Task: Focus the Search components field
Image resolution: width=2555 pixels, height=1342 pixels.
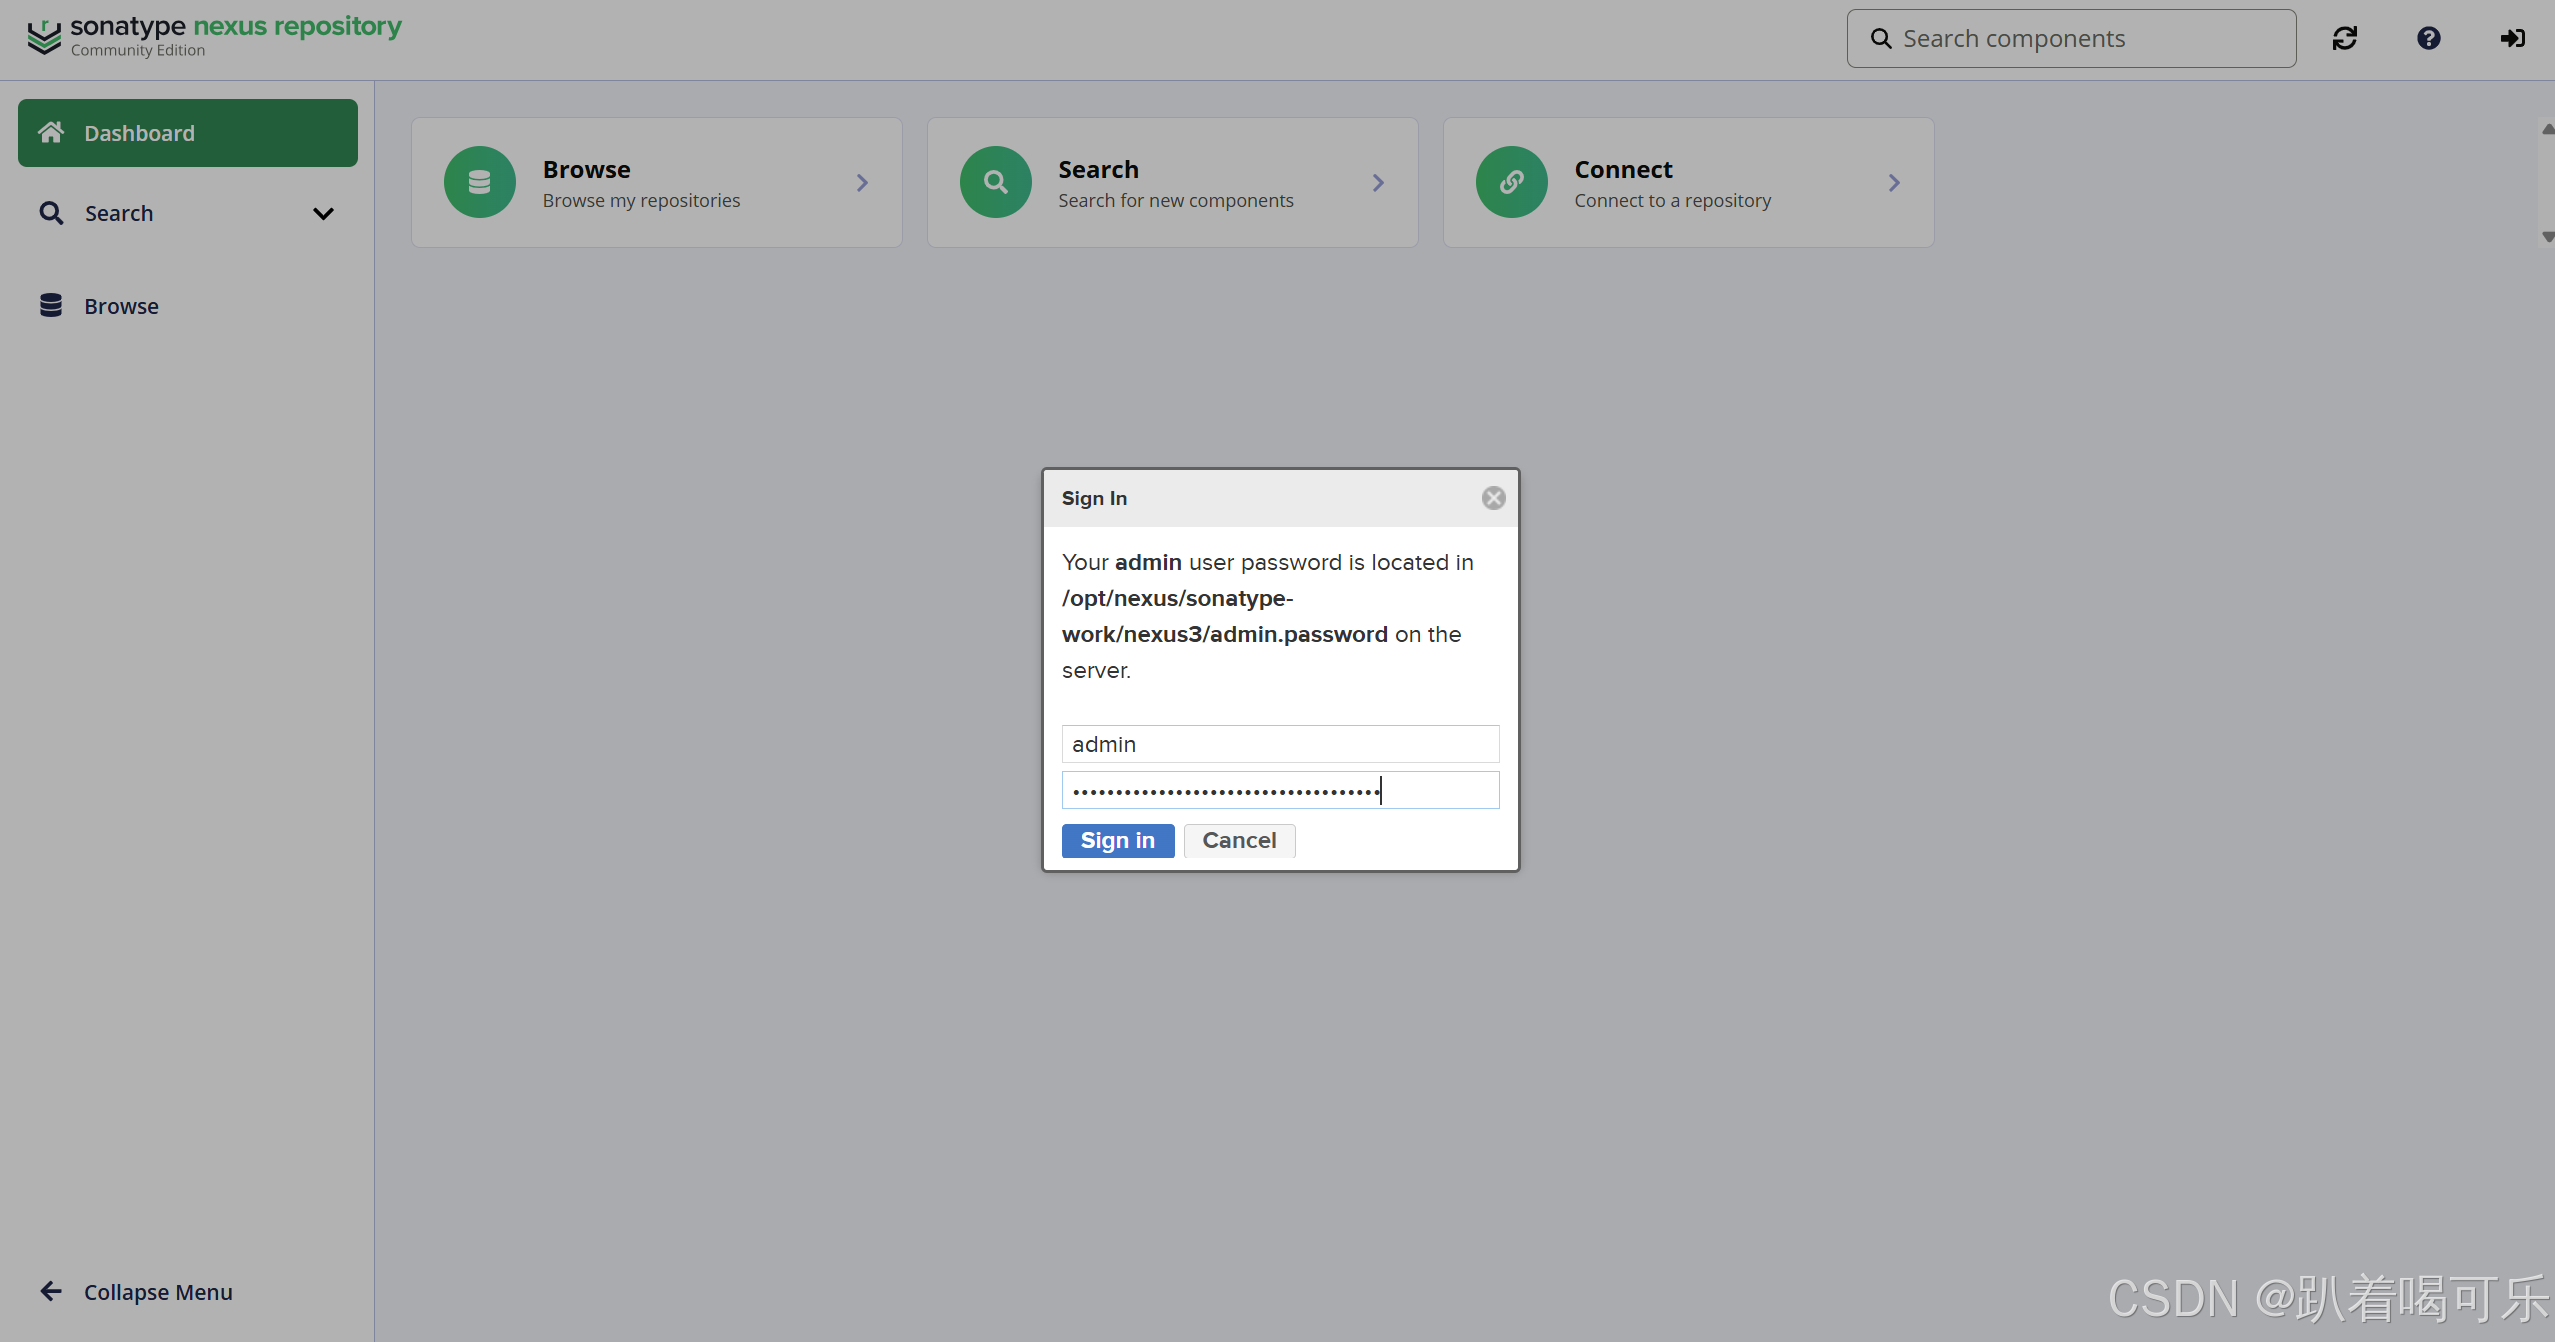Action: coord(2071,39)
